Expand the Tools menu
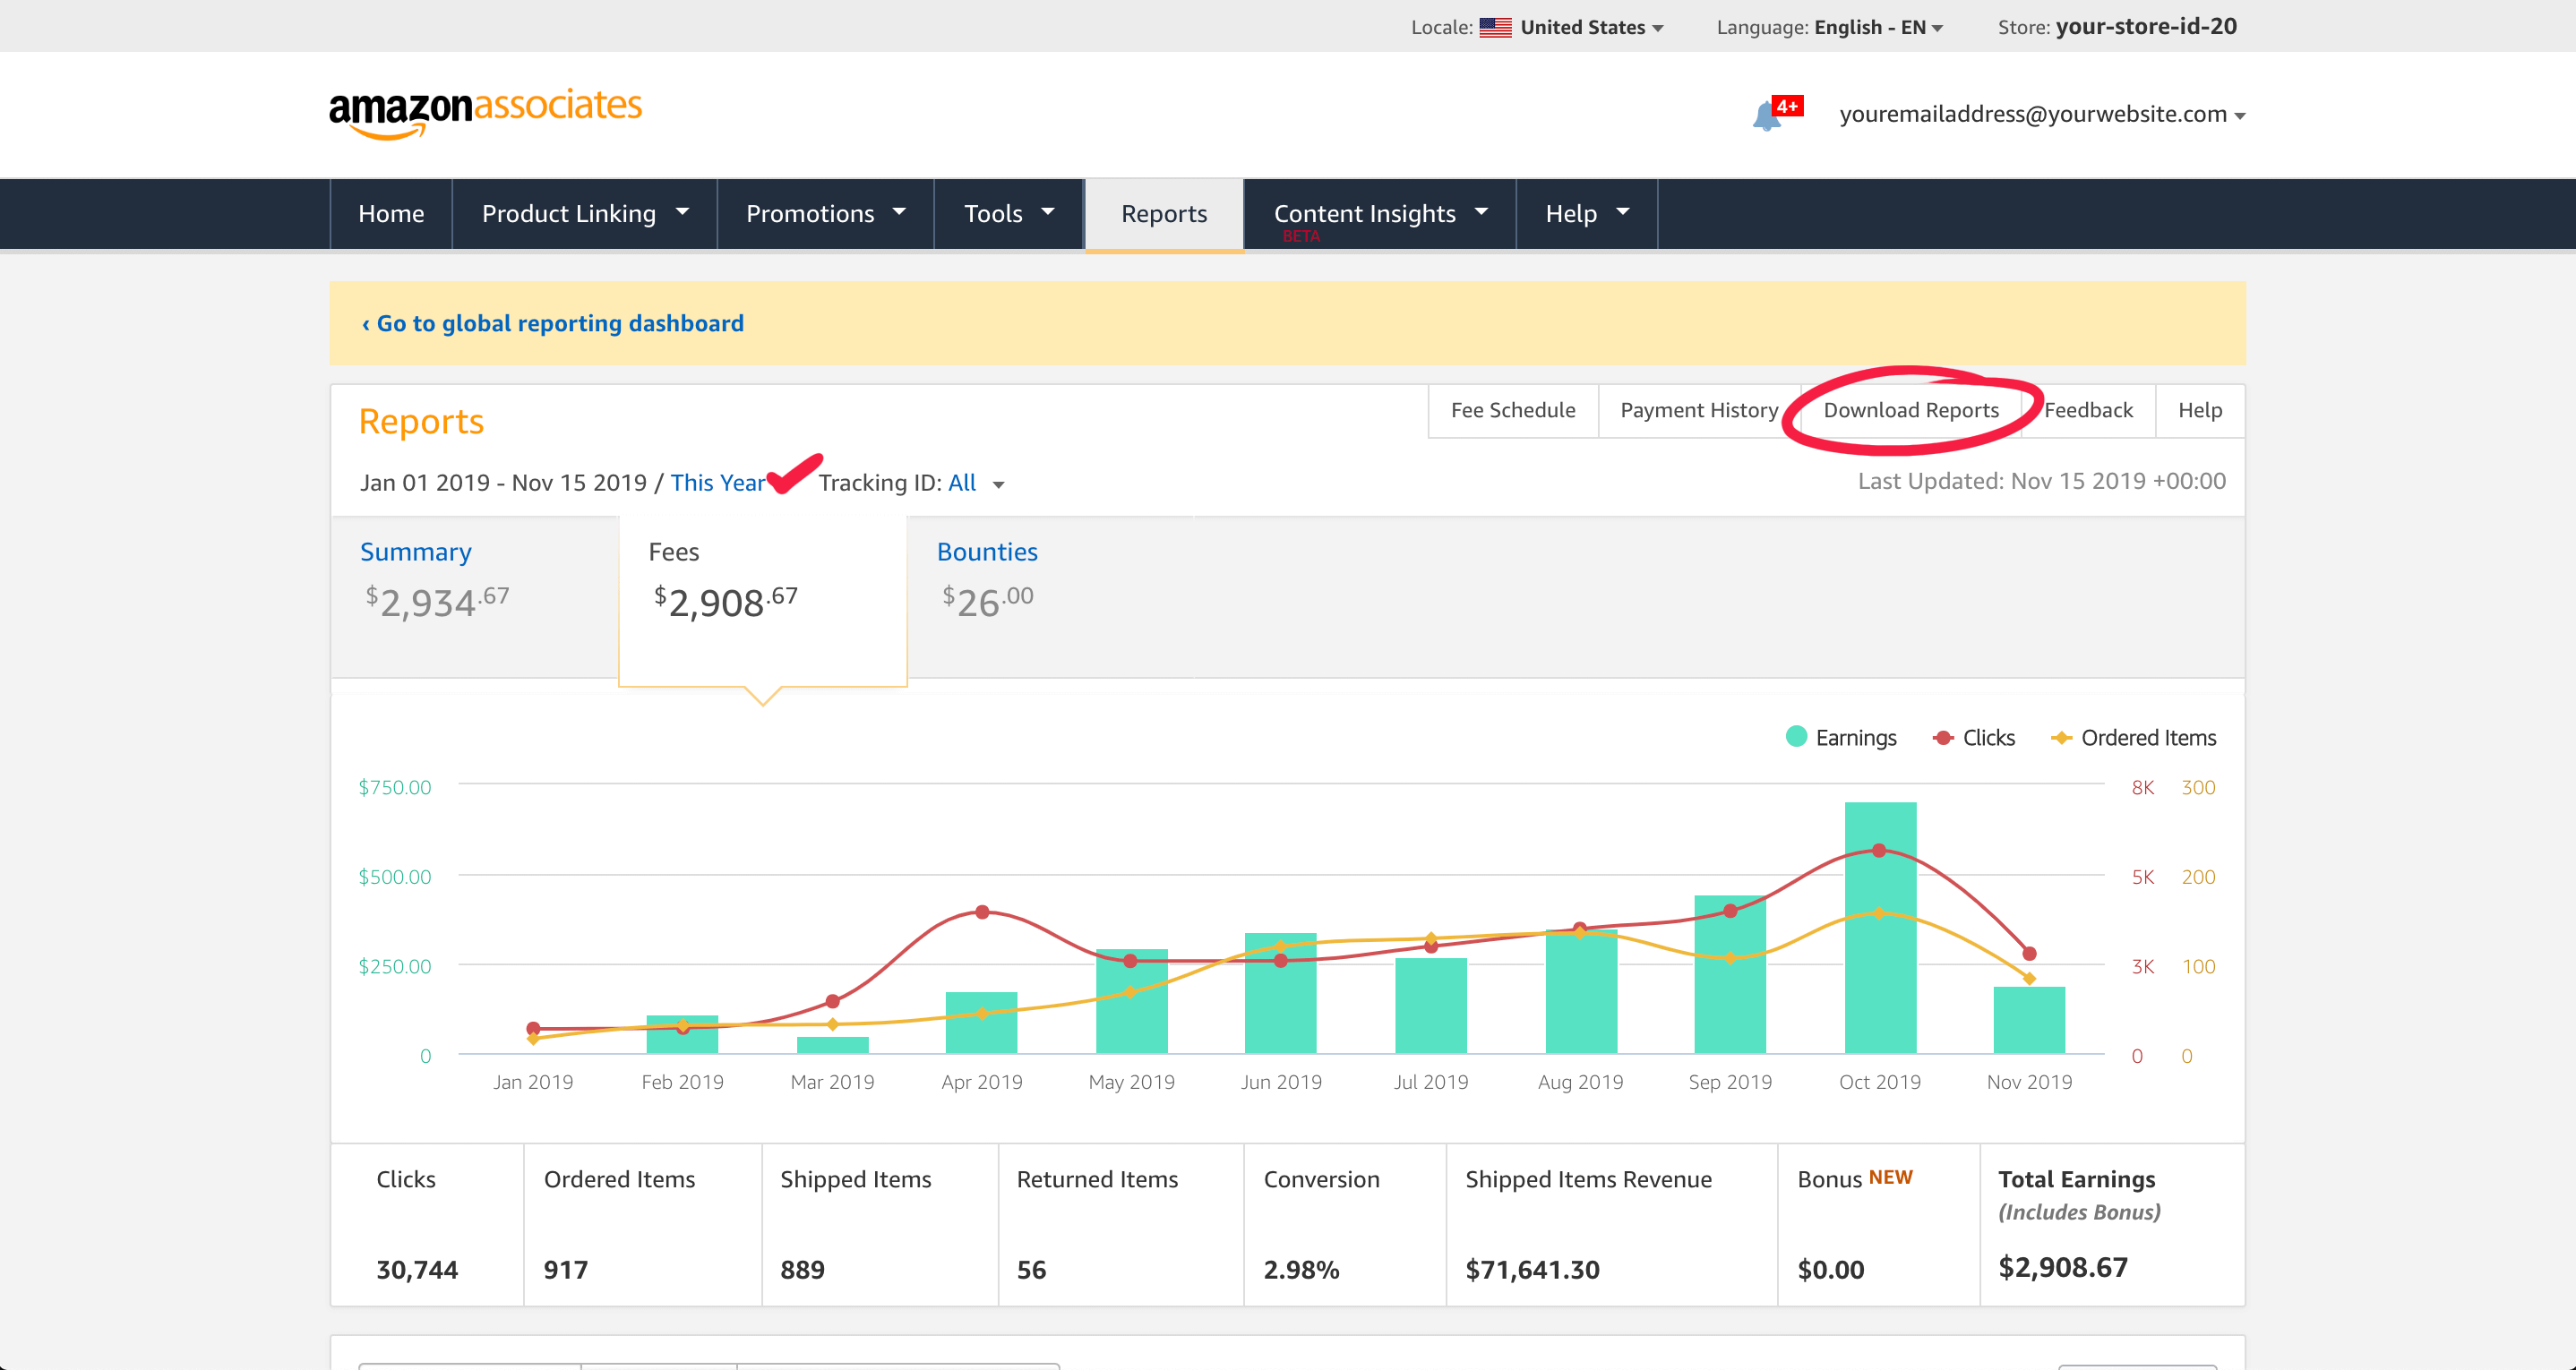 pos(1009,214)
